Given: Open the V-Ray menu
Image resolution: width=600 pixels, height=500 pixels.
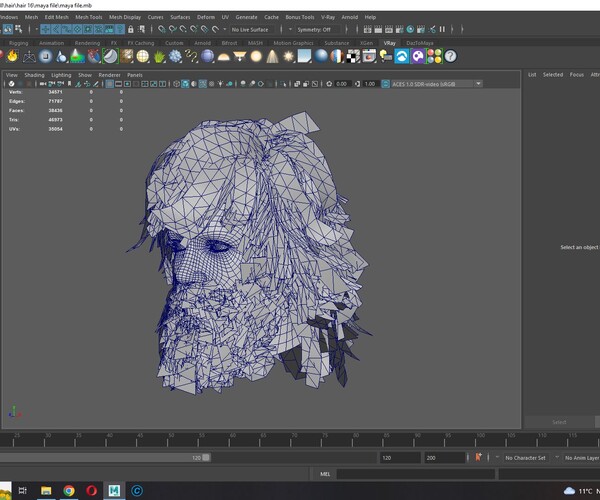Looking at the screenshot, I should (x=328, y=17).
